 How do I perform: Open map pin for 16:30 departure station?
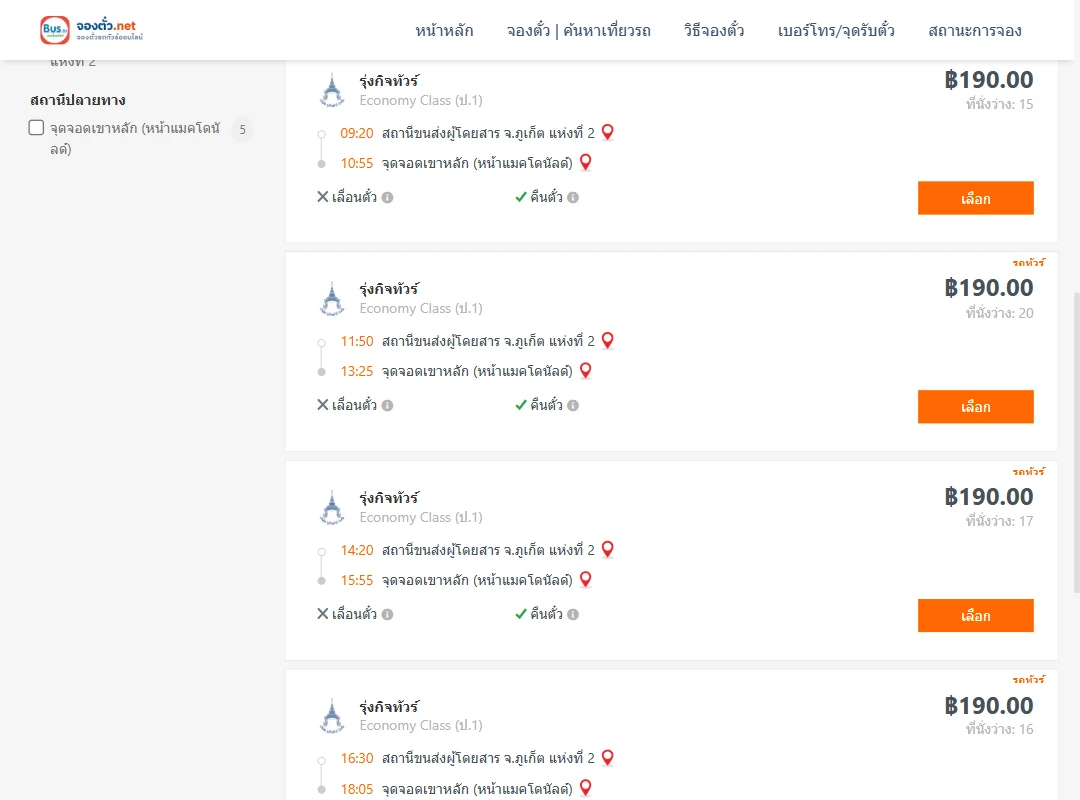click(608, 757)
